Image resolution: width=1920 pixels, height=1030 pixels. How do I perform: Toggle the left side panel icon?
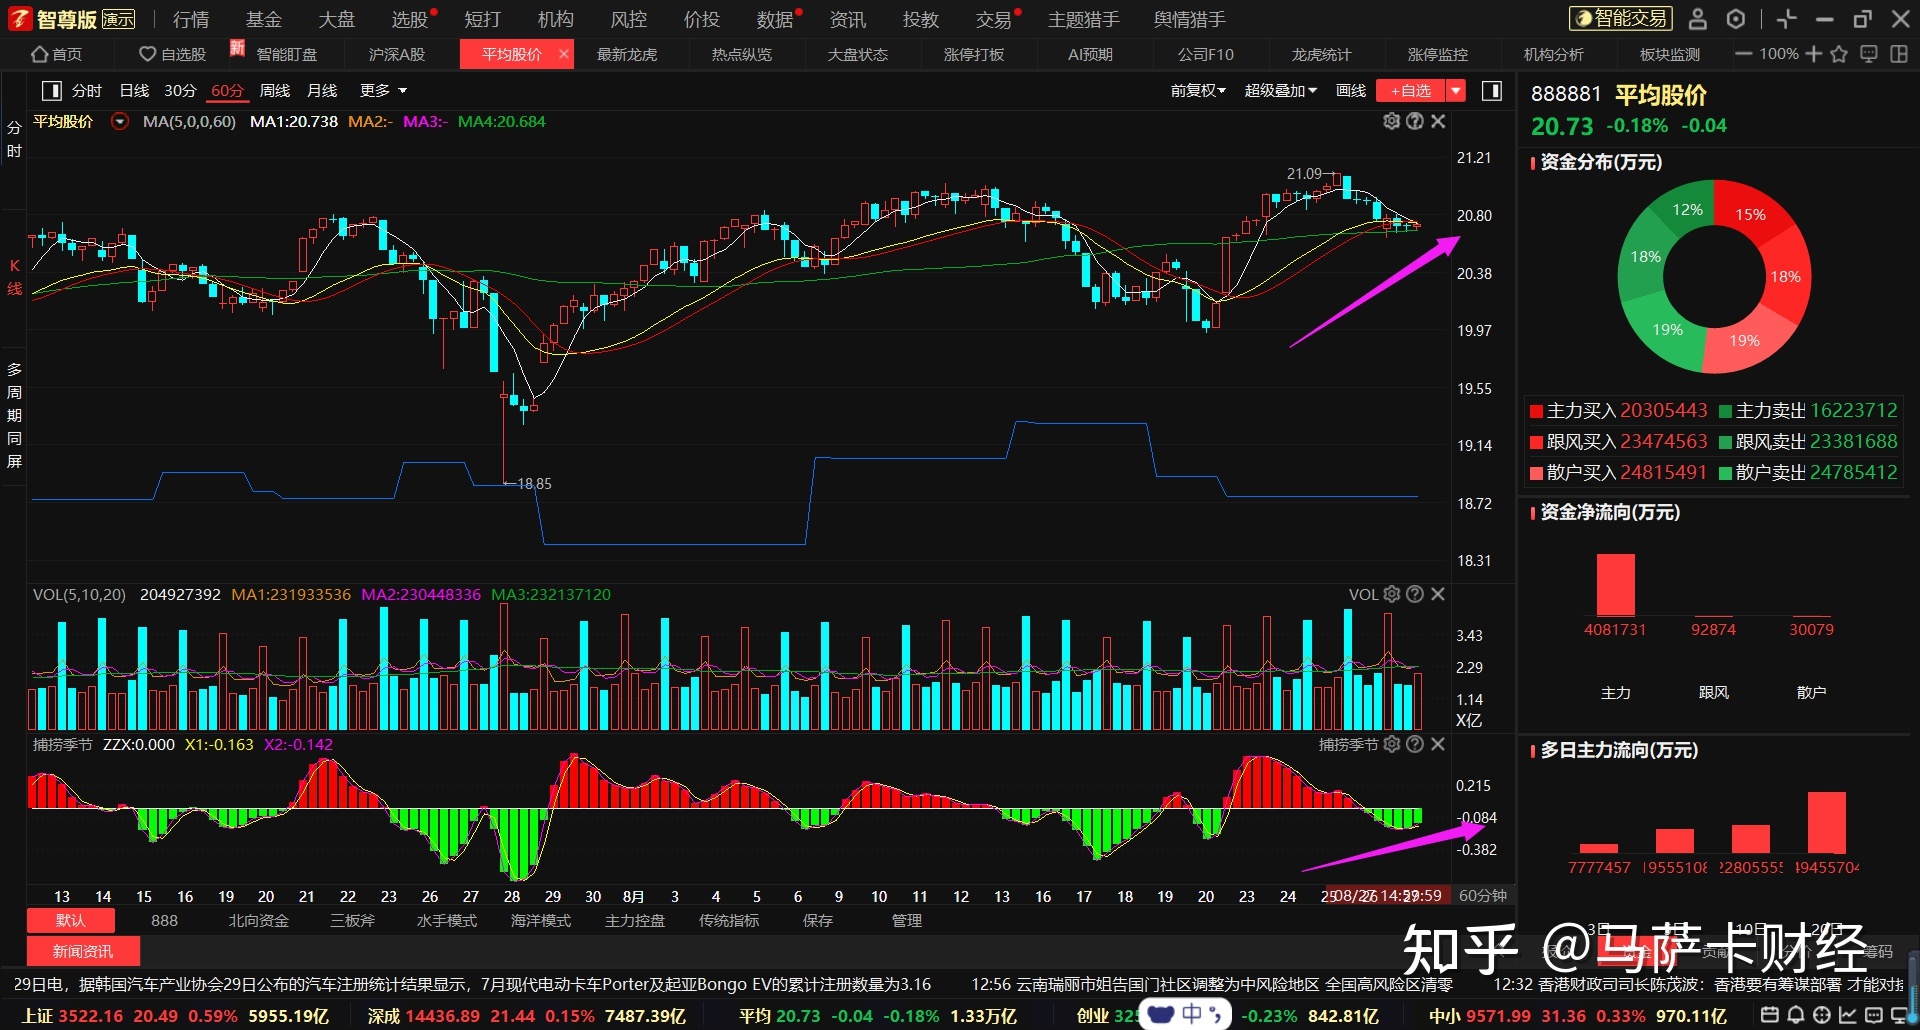click(51, 91)
